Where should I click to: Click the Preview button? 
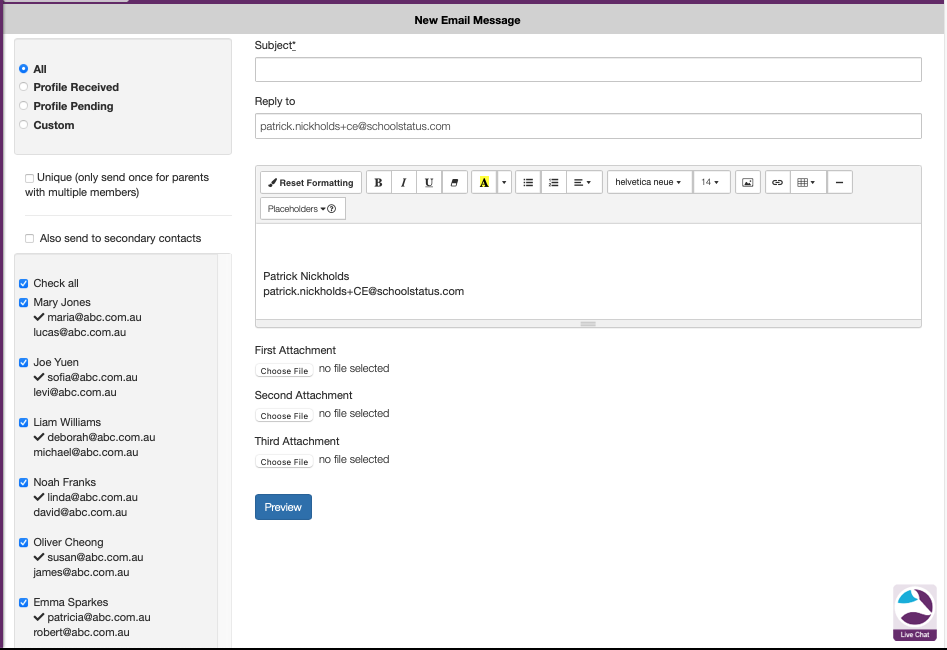click(x=283, y=507)
